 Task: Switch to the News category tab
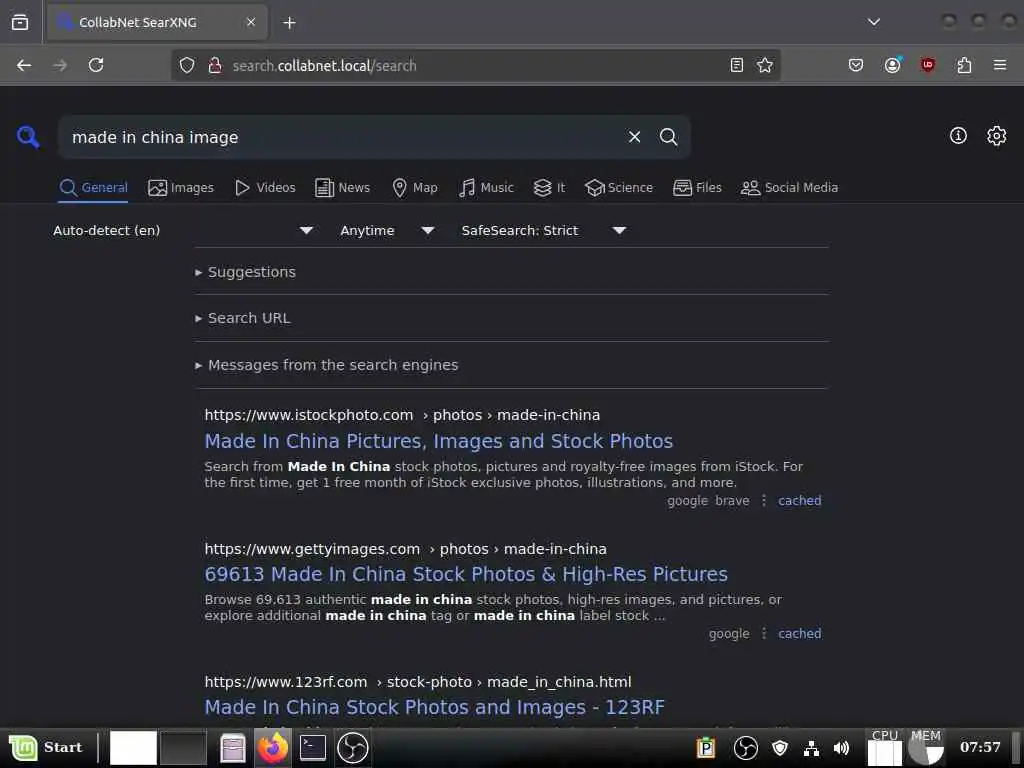(342, 188)
